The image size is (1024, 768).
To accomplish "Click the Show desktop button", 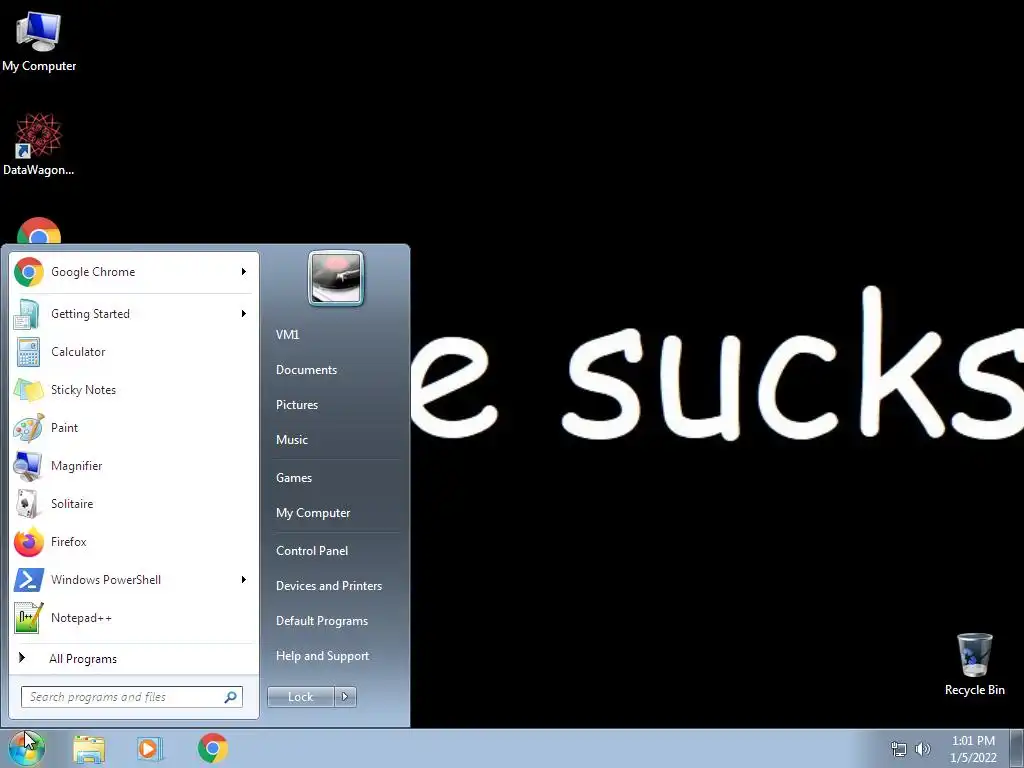I will coord(1017,748).
